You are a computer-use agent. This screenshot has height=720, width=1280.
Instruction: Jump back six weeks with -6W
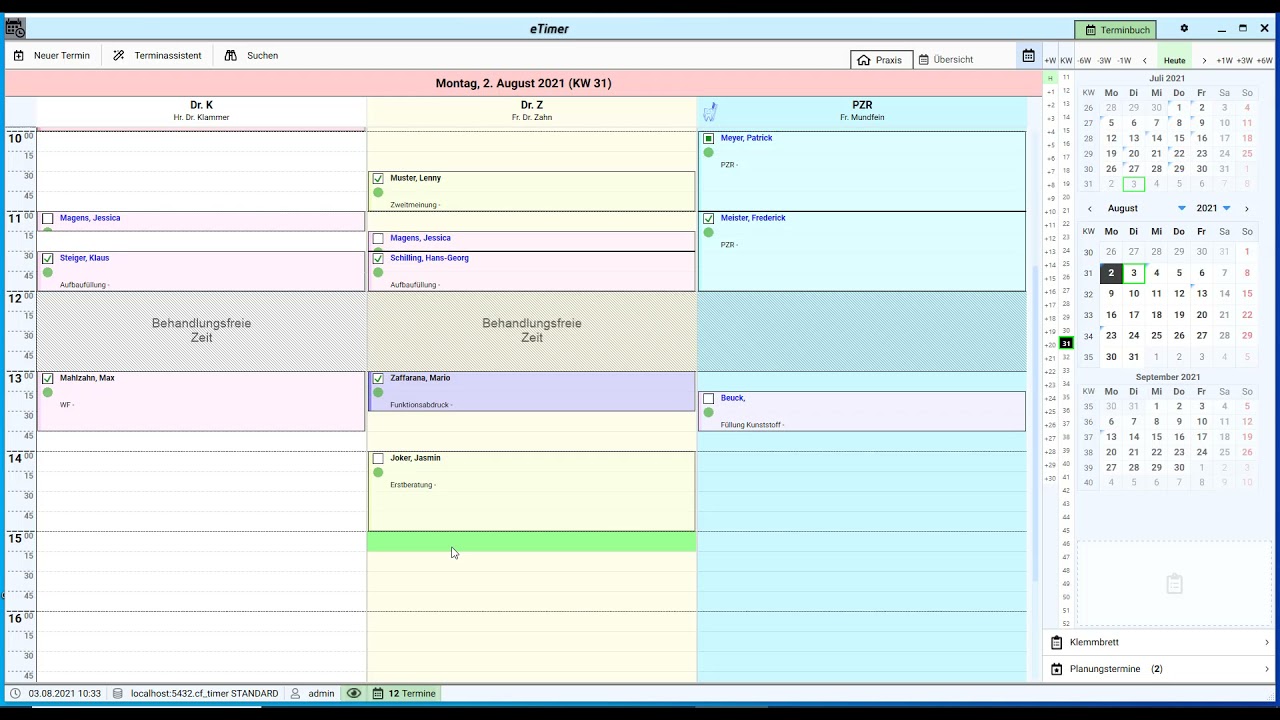[1084, 61]
